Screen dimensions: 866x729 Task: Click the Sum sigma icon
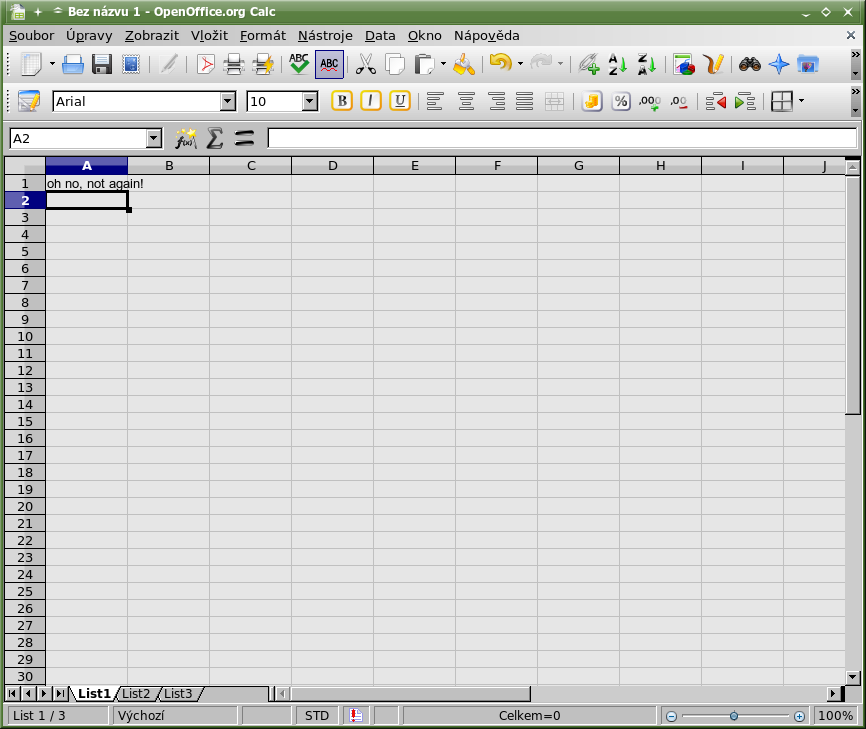215,138
